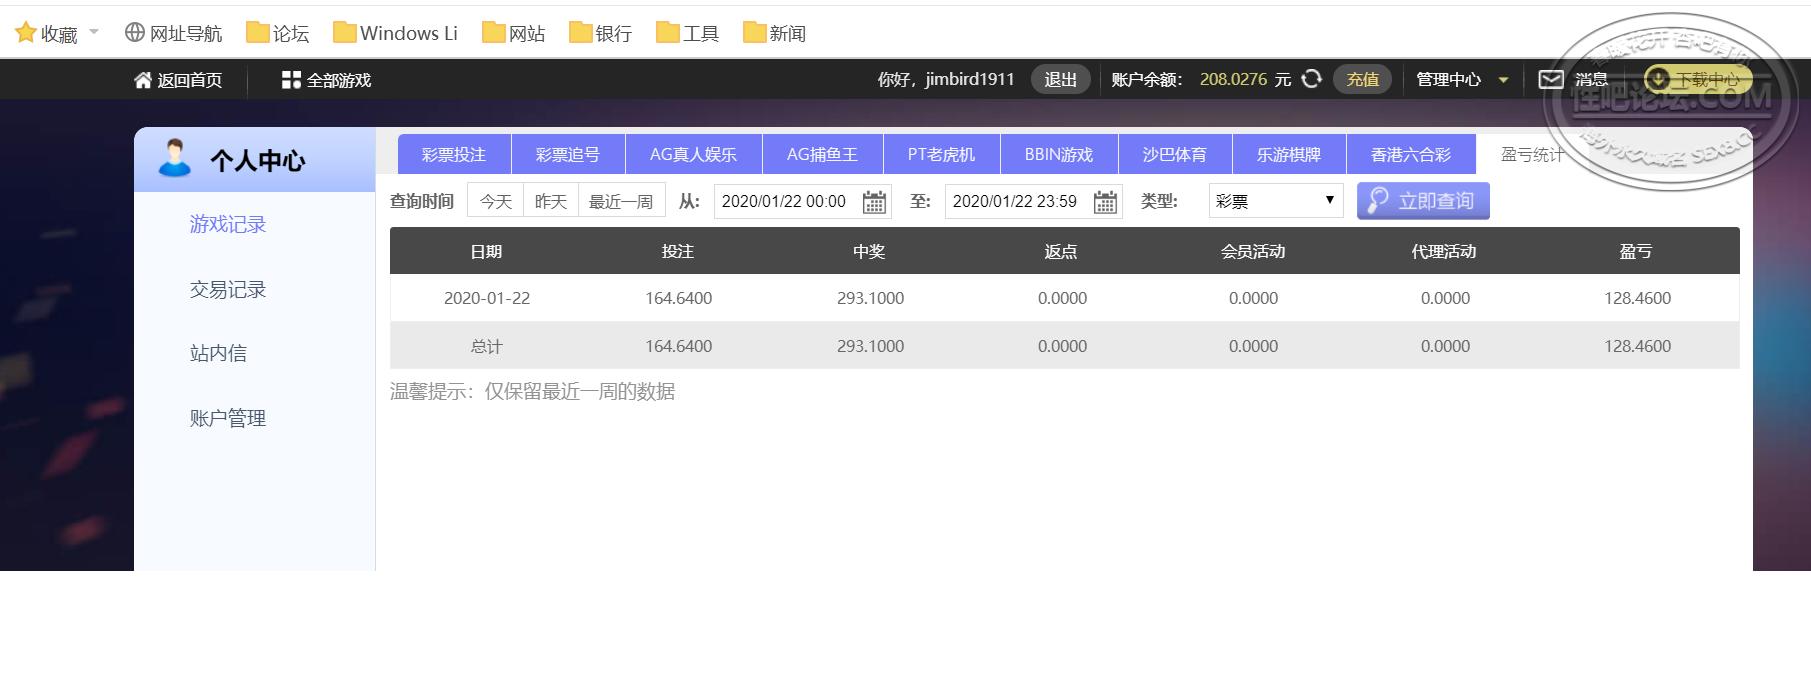Select the 今天 time filter
Image resolution: width=1811 pixels, height=697 pixels.
point(496,201)
